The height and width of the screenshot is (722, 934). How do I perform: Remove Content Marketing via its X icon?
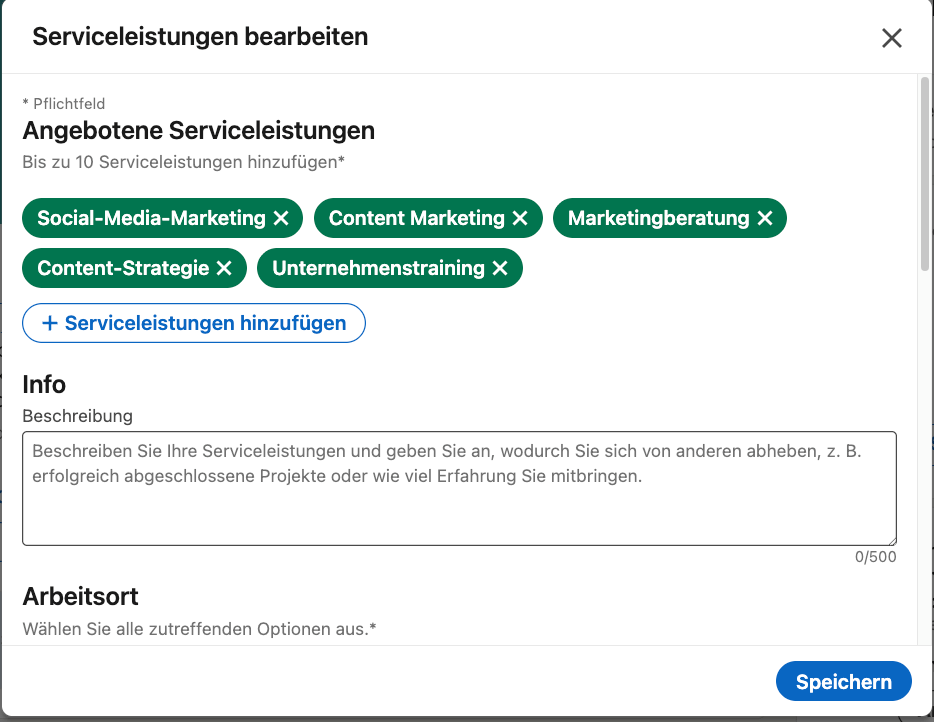pyautogui.click(x=520, y=218)
